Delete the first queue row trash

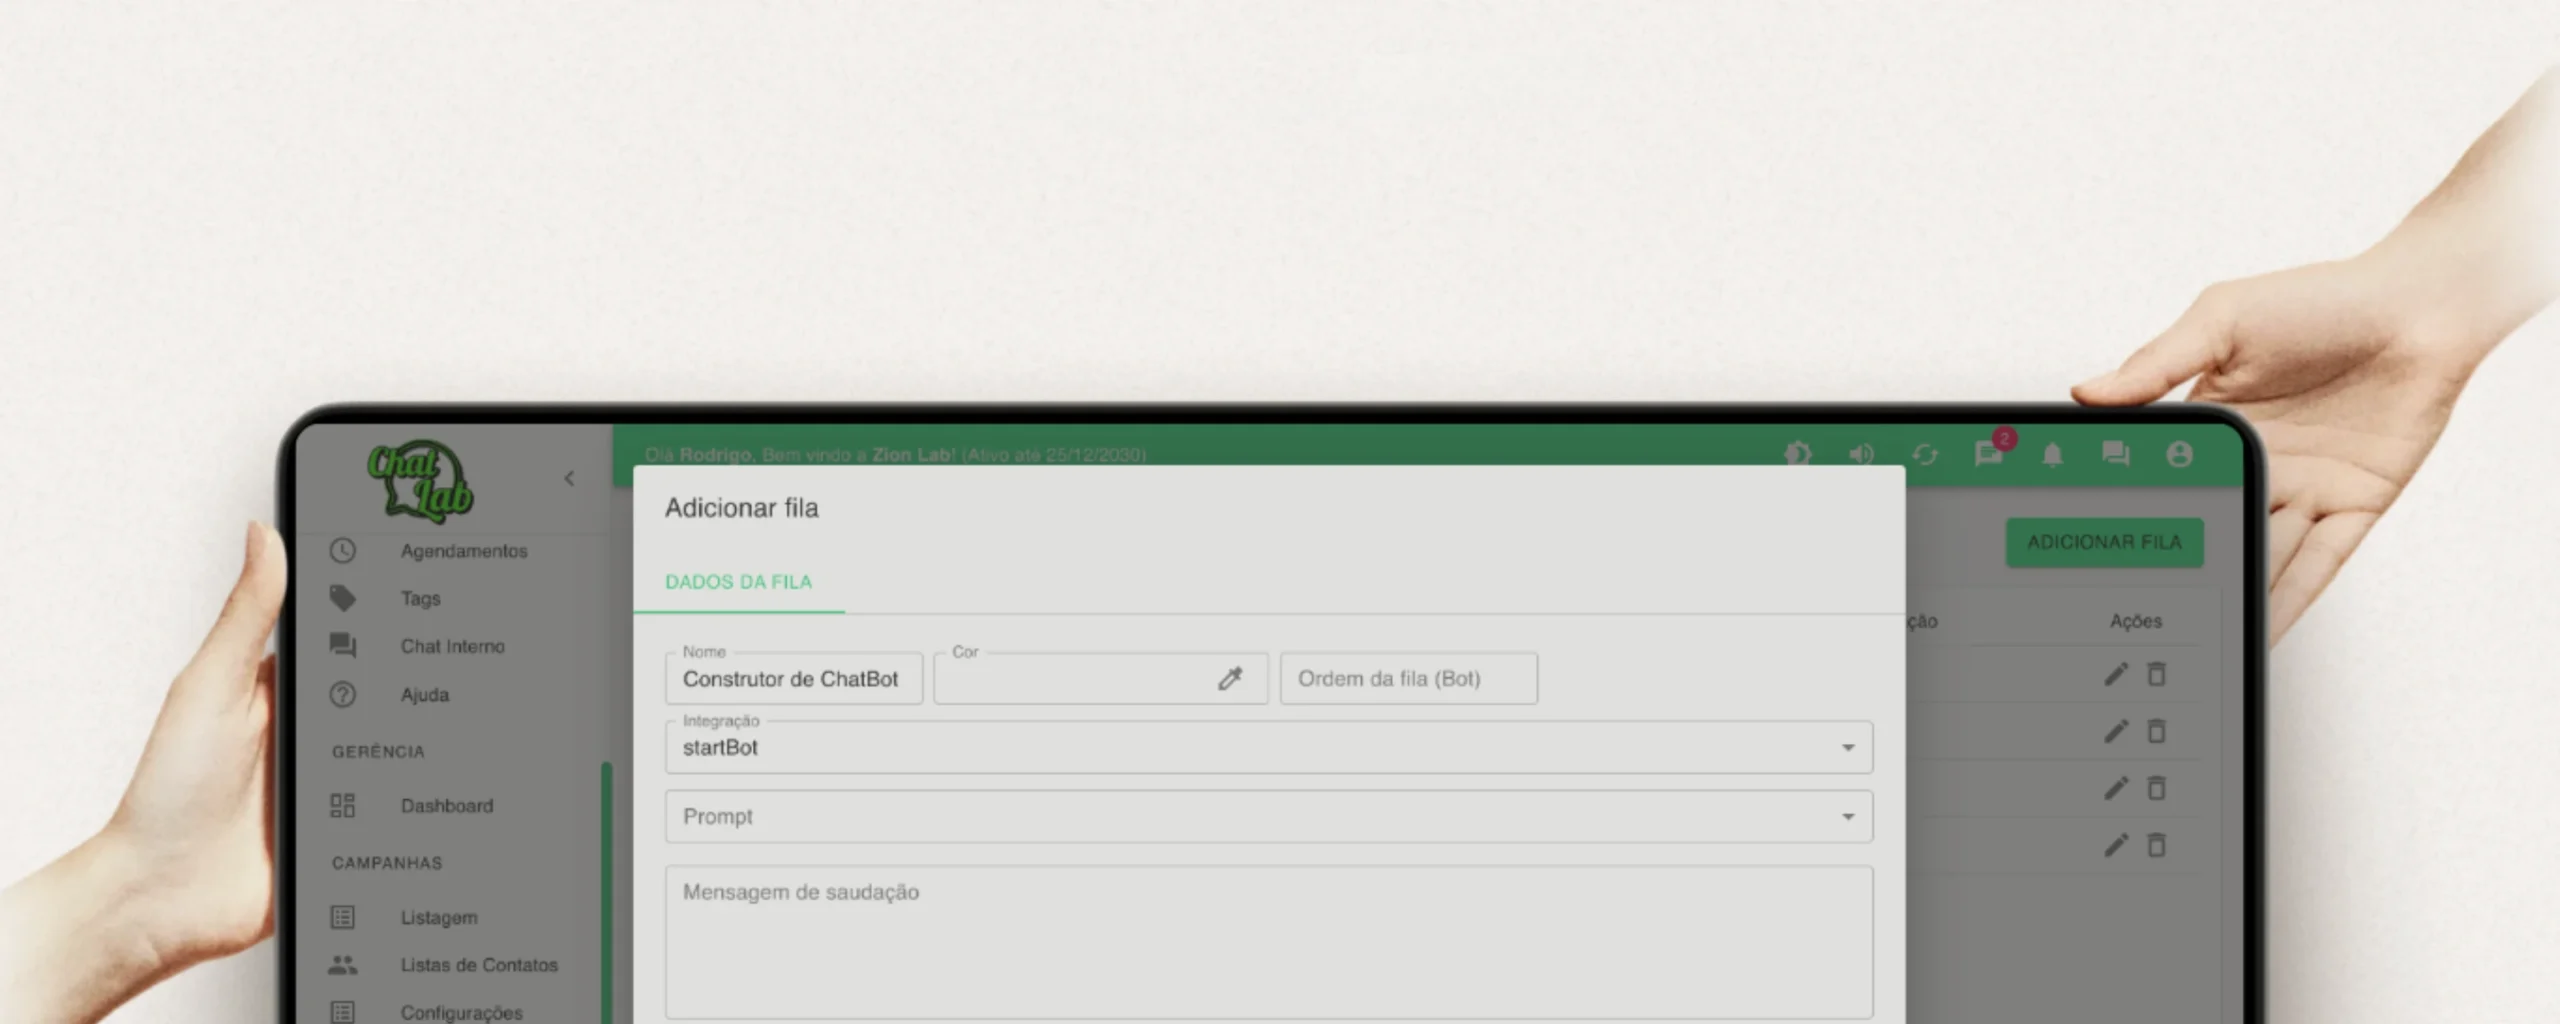pyautogui.click(x=2156, y=675)
